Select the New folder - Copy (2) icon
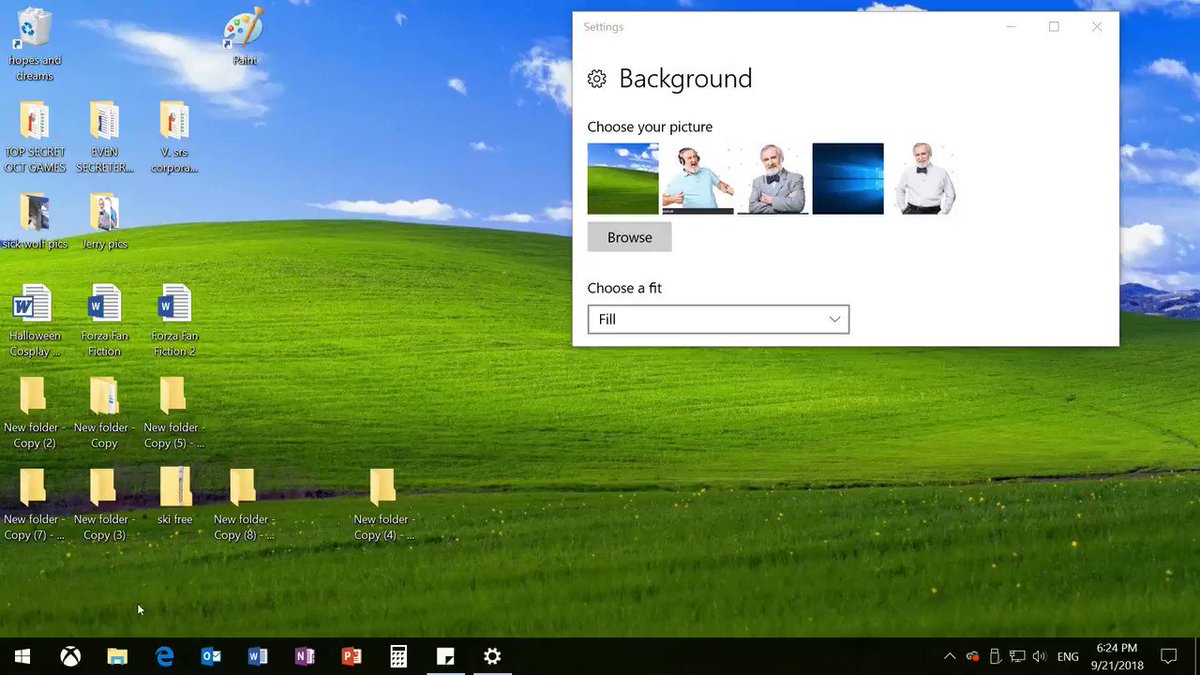 tap(35, 413)
